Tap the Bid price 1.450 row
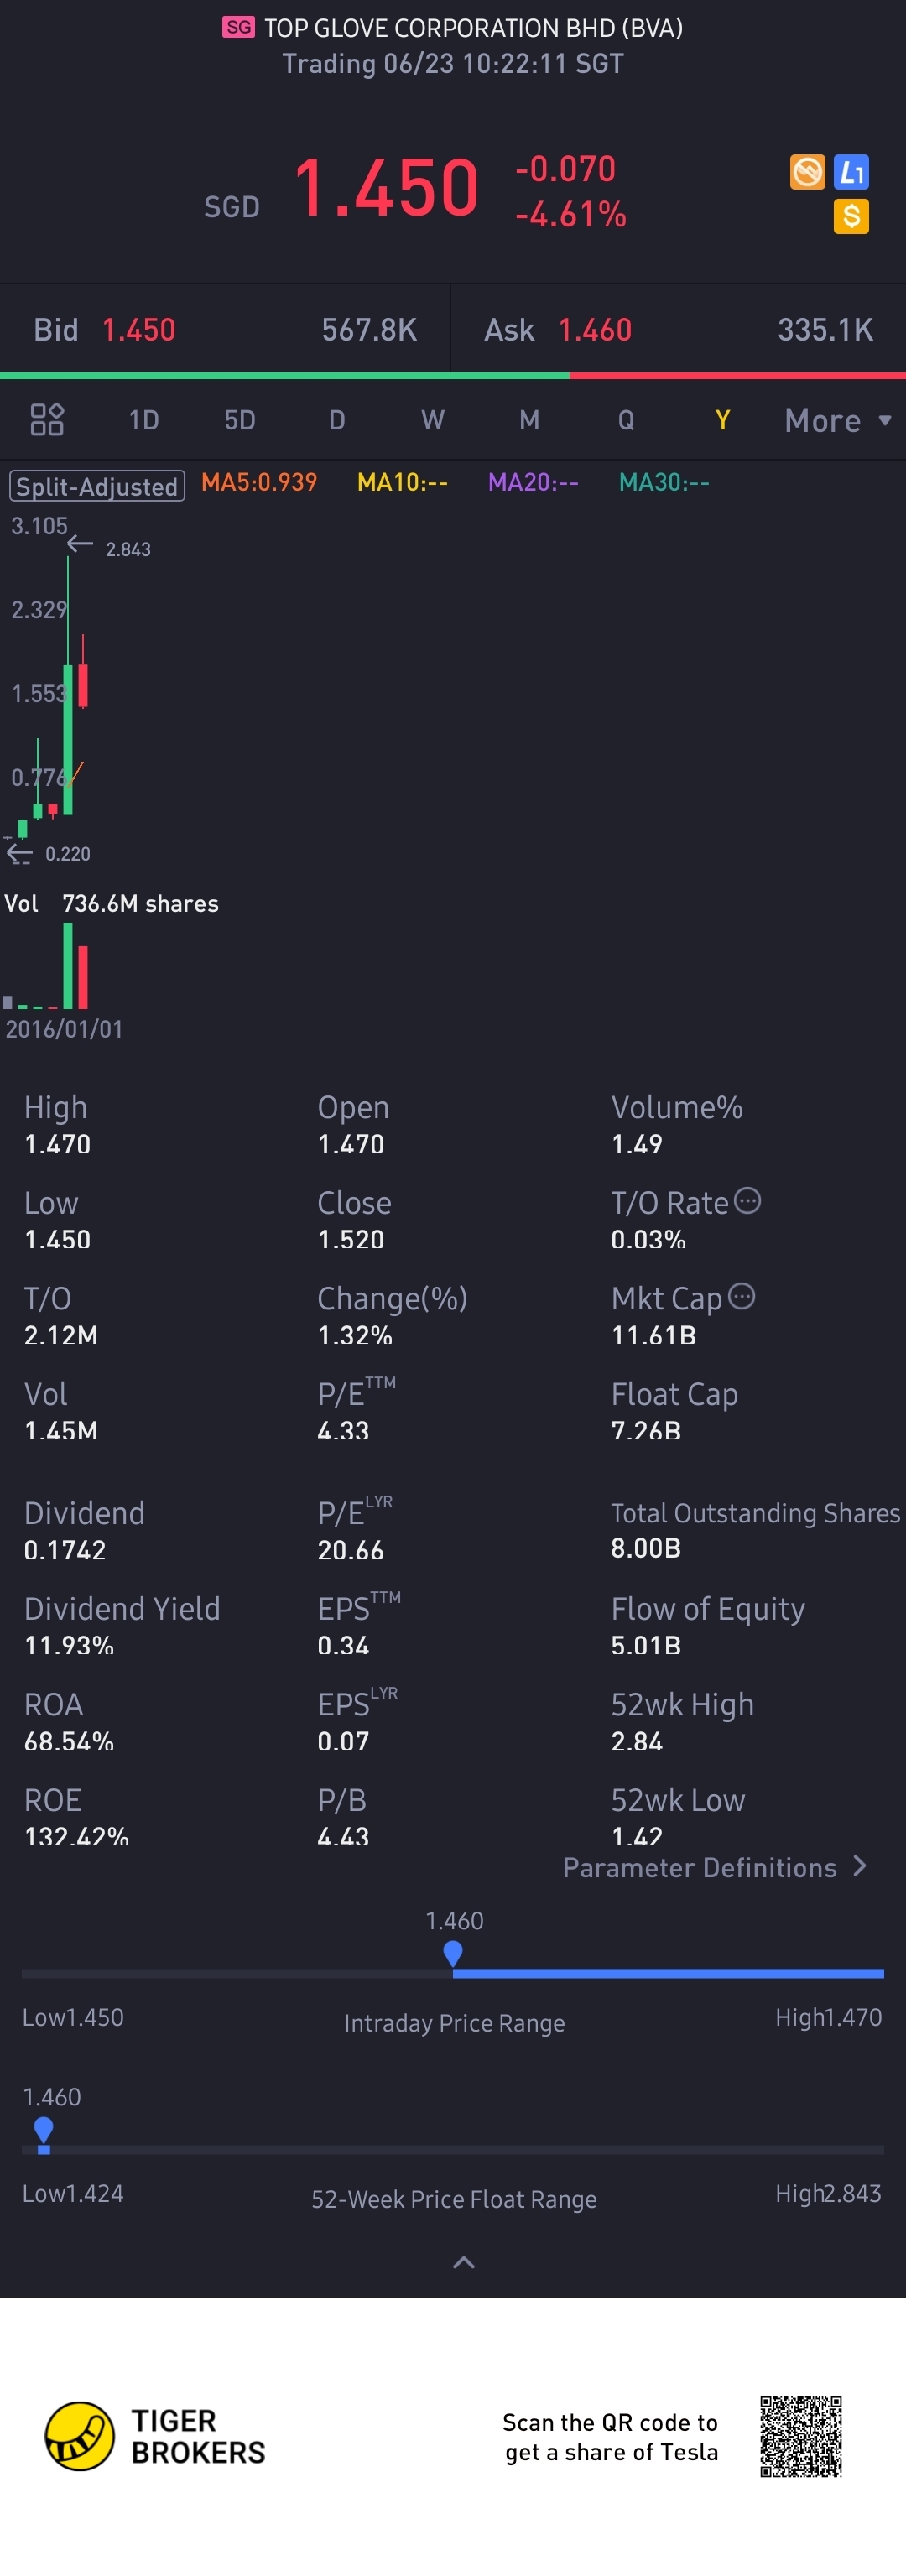The image size is (906, 2576). [225, 330]
